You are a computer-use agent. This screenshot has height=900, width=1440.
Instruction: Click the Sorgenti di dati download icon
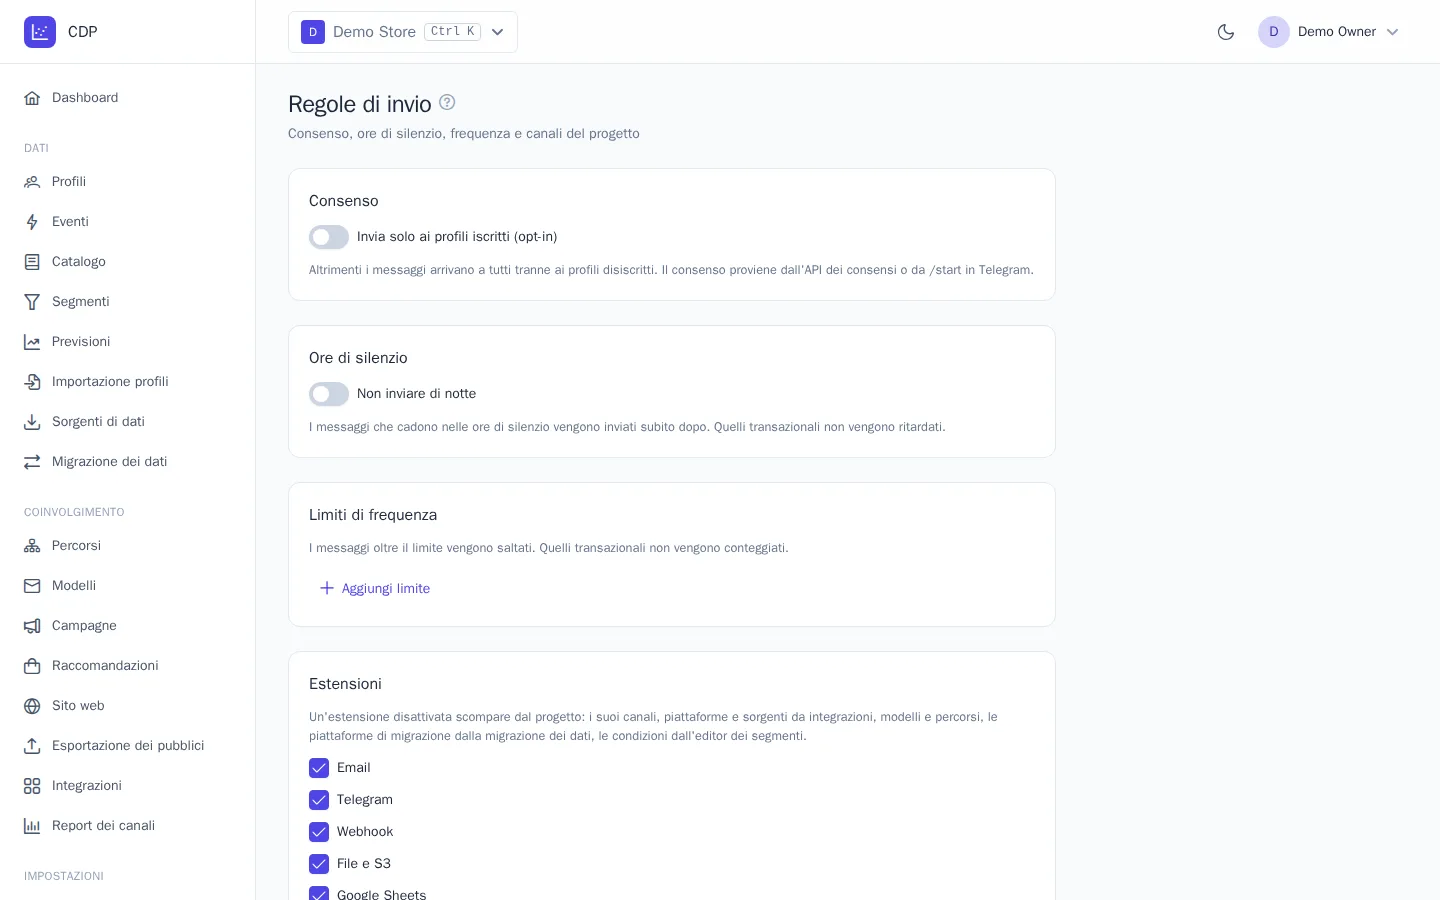click(32, 422)
